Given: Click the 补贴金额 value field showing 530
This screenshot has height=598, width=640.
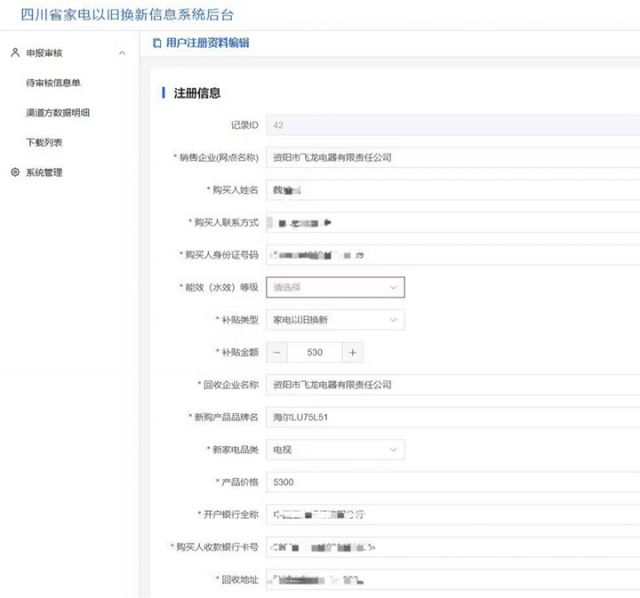Looking at the screenshot, I should point(314,353).
